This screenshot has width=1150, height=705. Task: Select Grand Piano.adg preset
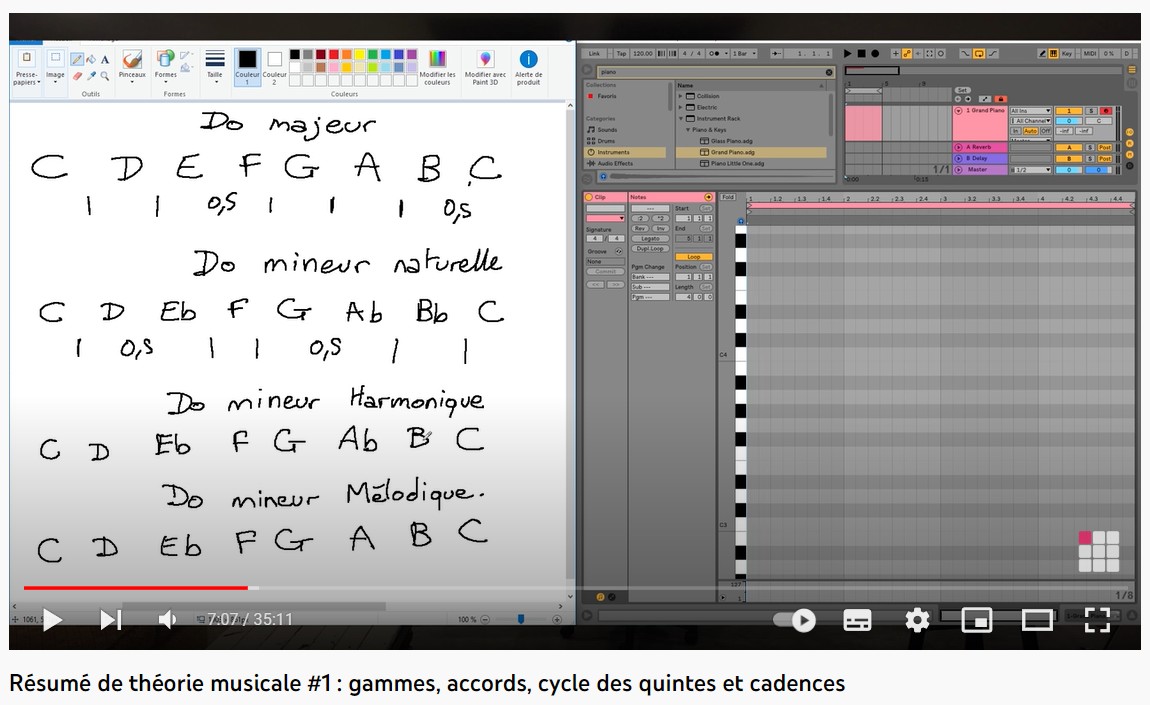click(x=751, y=152)
